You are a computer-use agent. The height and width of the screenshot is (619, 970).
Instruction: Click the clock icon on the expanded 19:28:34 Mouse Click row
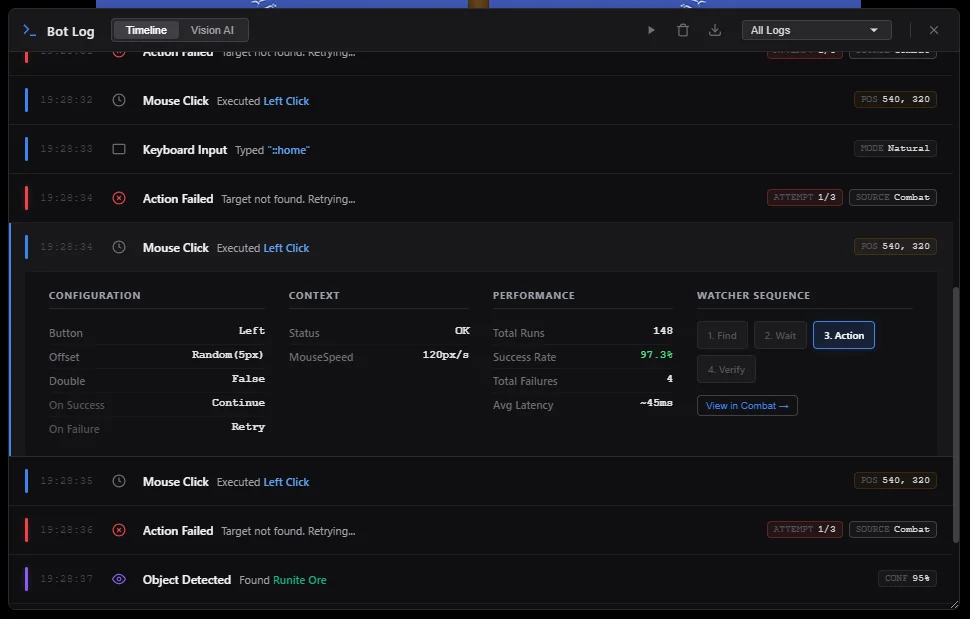119,247
